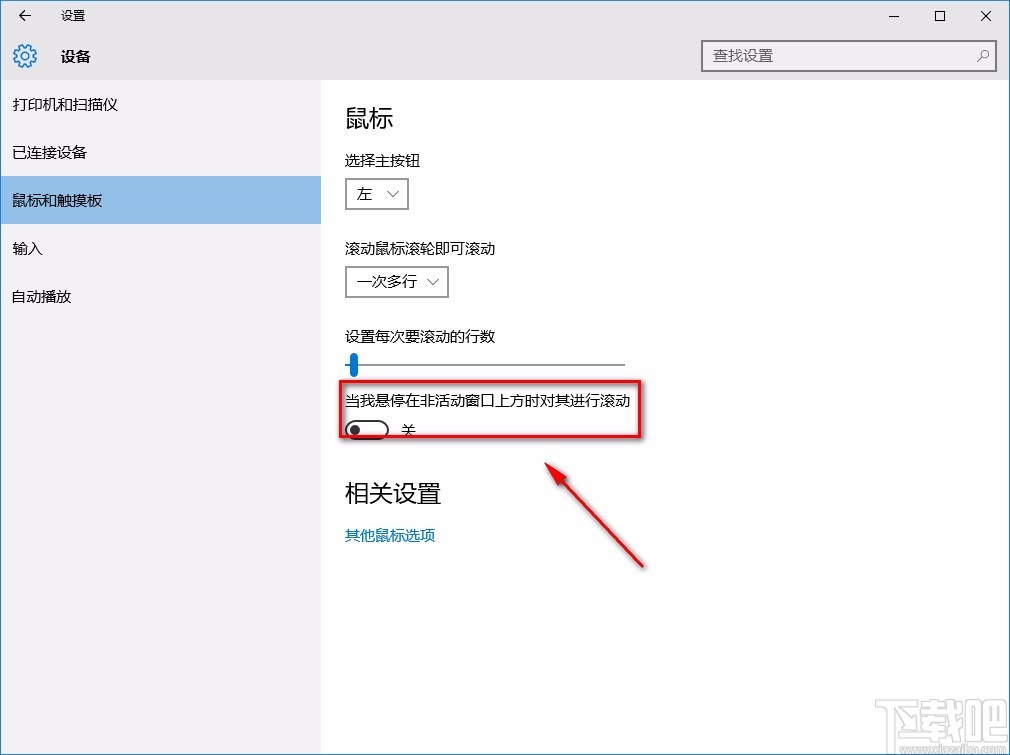Click the settings gear icon beside 设备
This screenshot has width=1010, height=755.
pyautogui.click(x=24, y=56)
